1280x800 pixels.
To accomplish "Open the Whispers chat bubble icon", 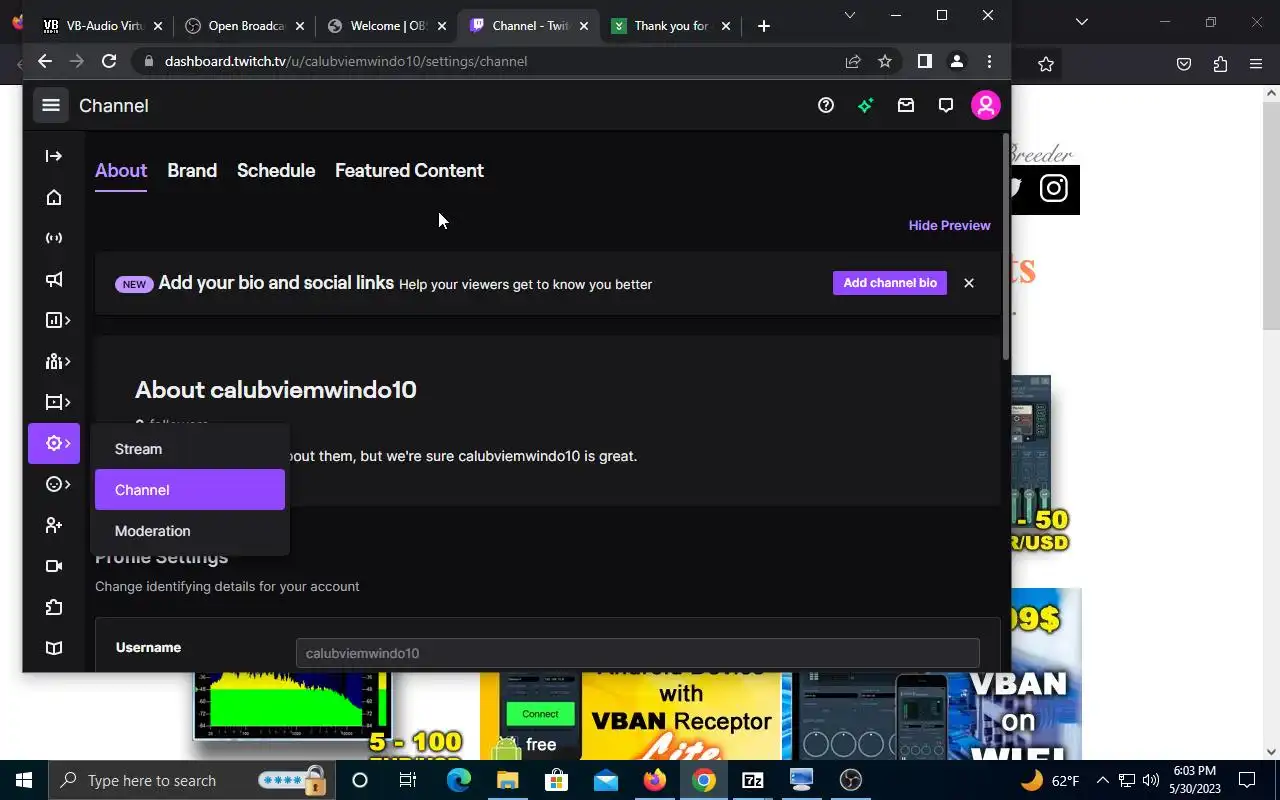I will [946, 105].
